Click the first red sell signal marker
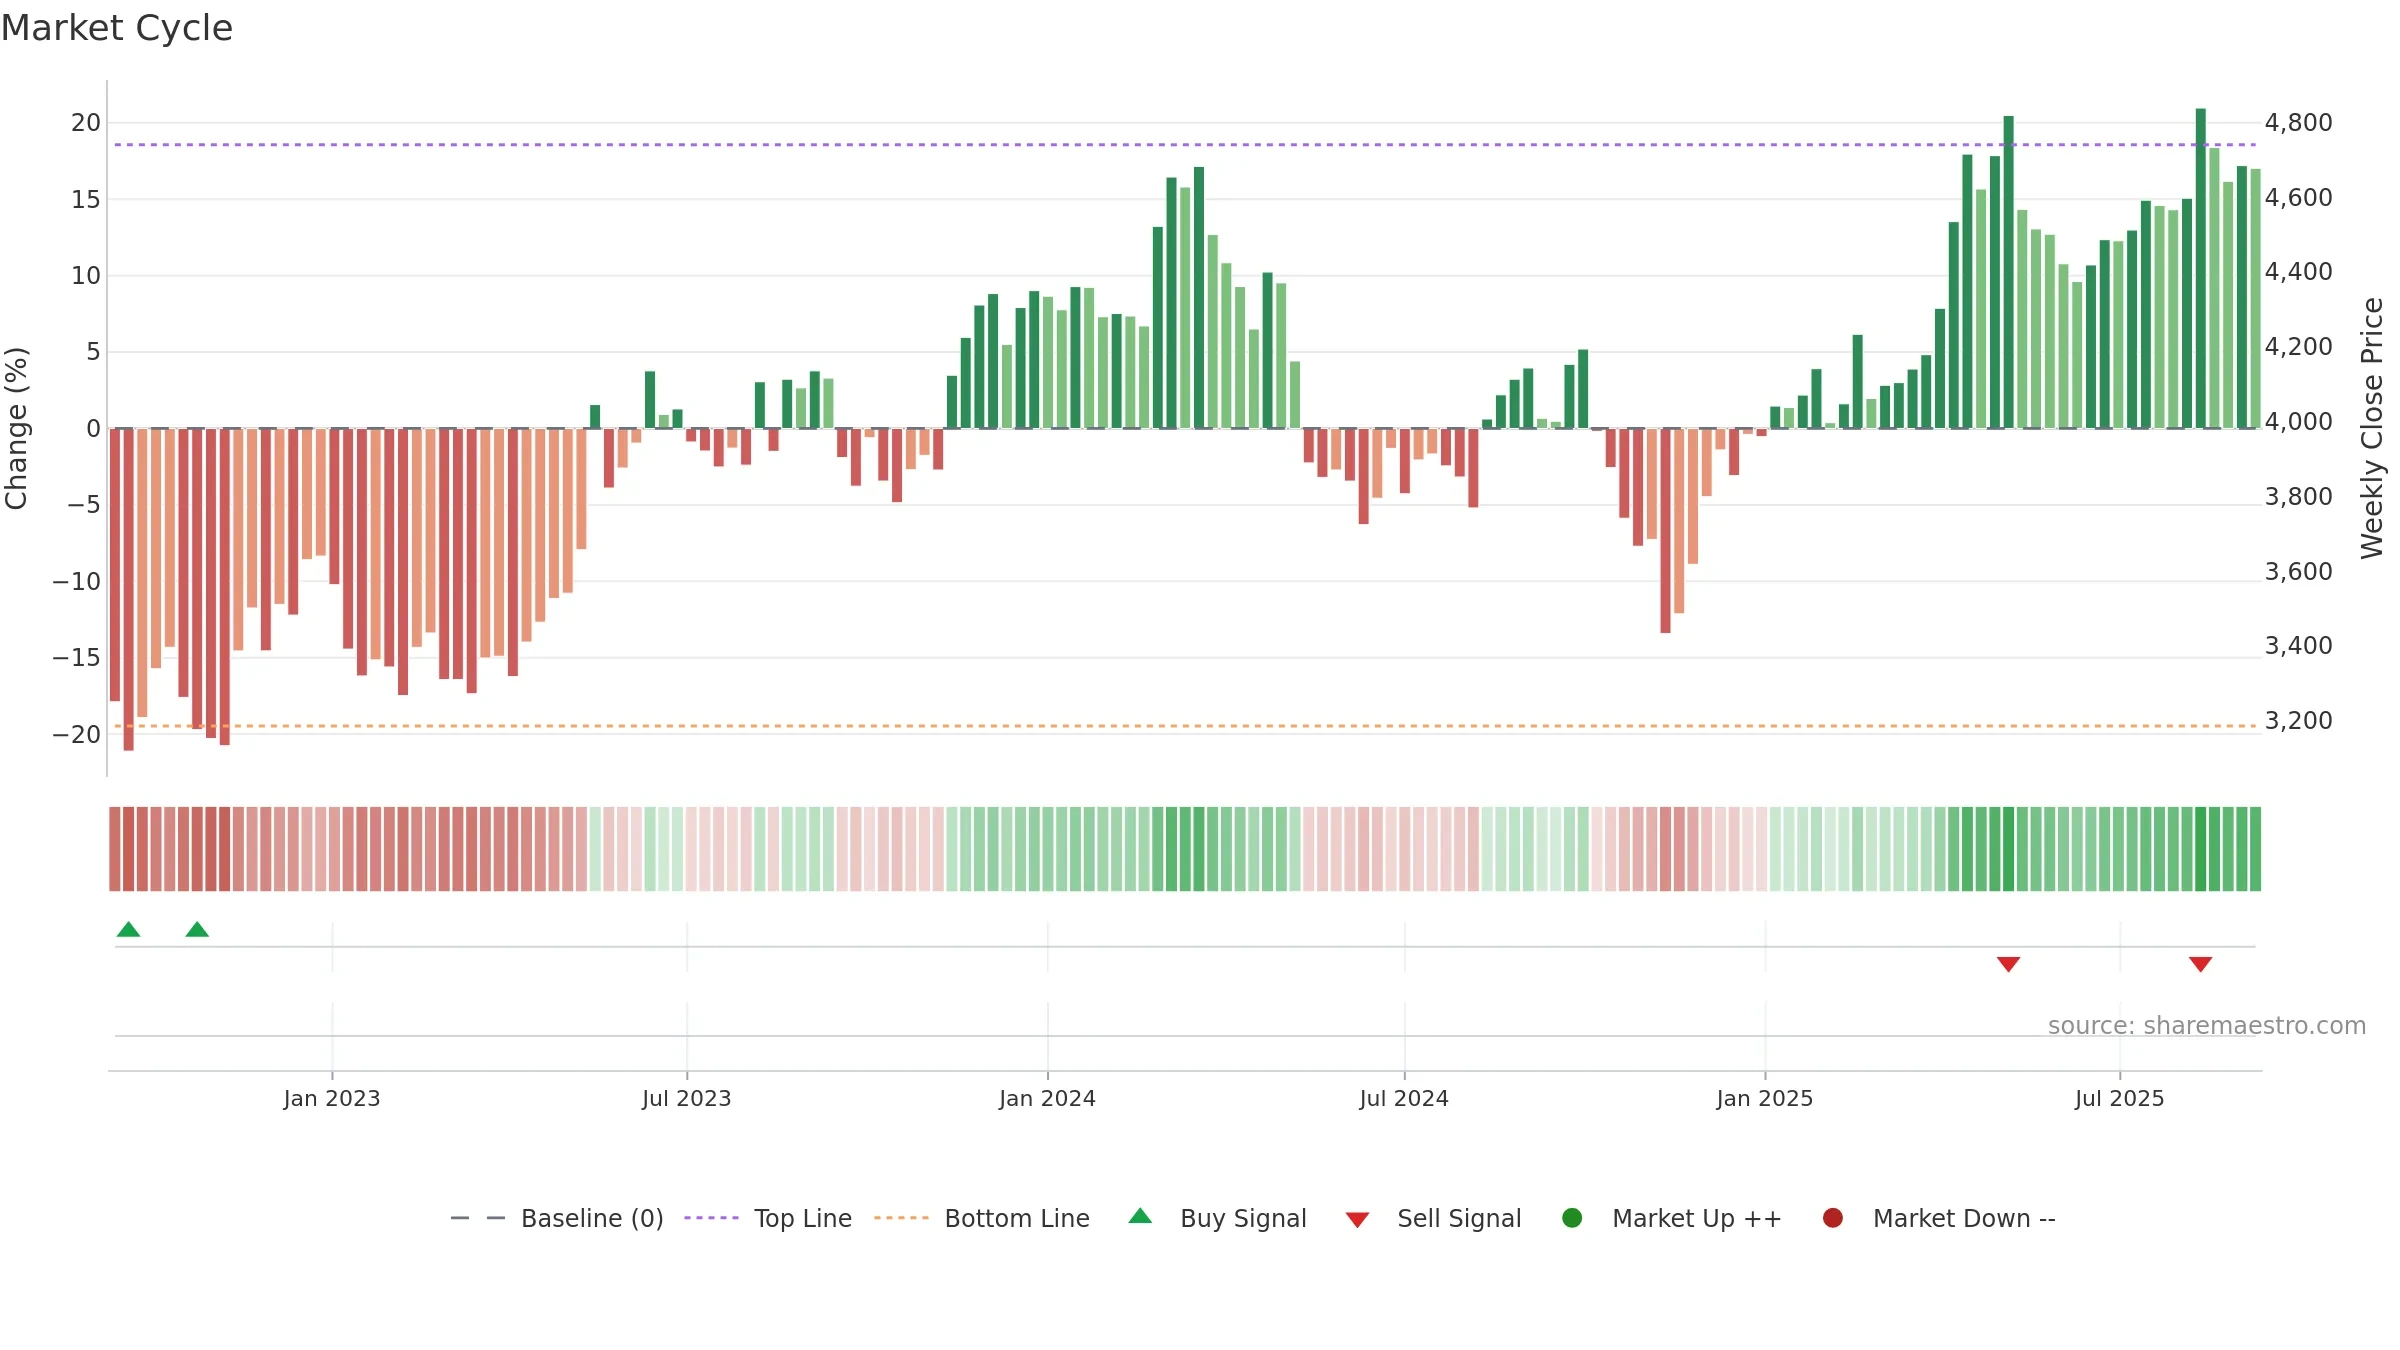Screen dimensions: 2400x1350 (x=2008, y=964)
